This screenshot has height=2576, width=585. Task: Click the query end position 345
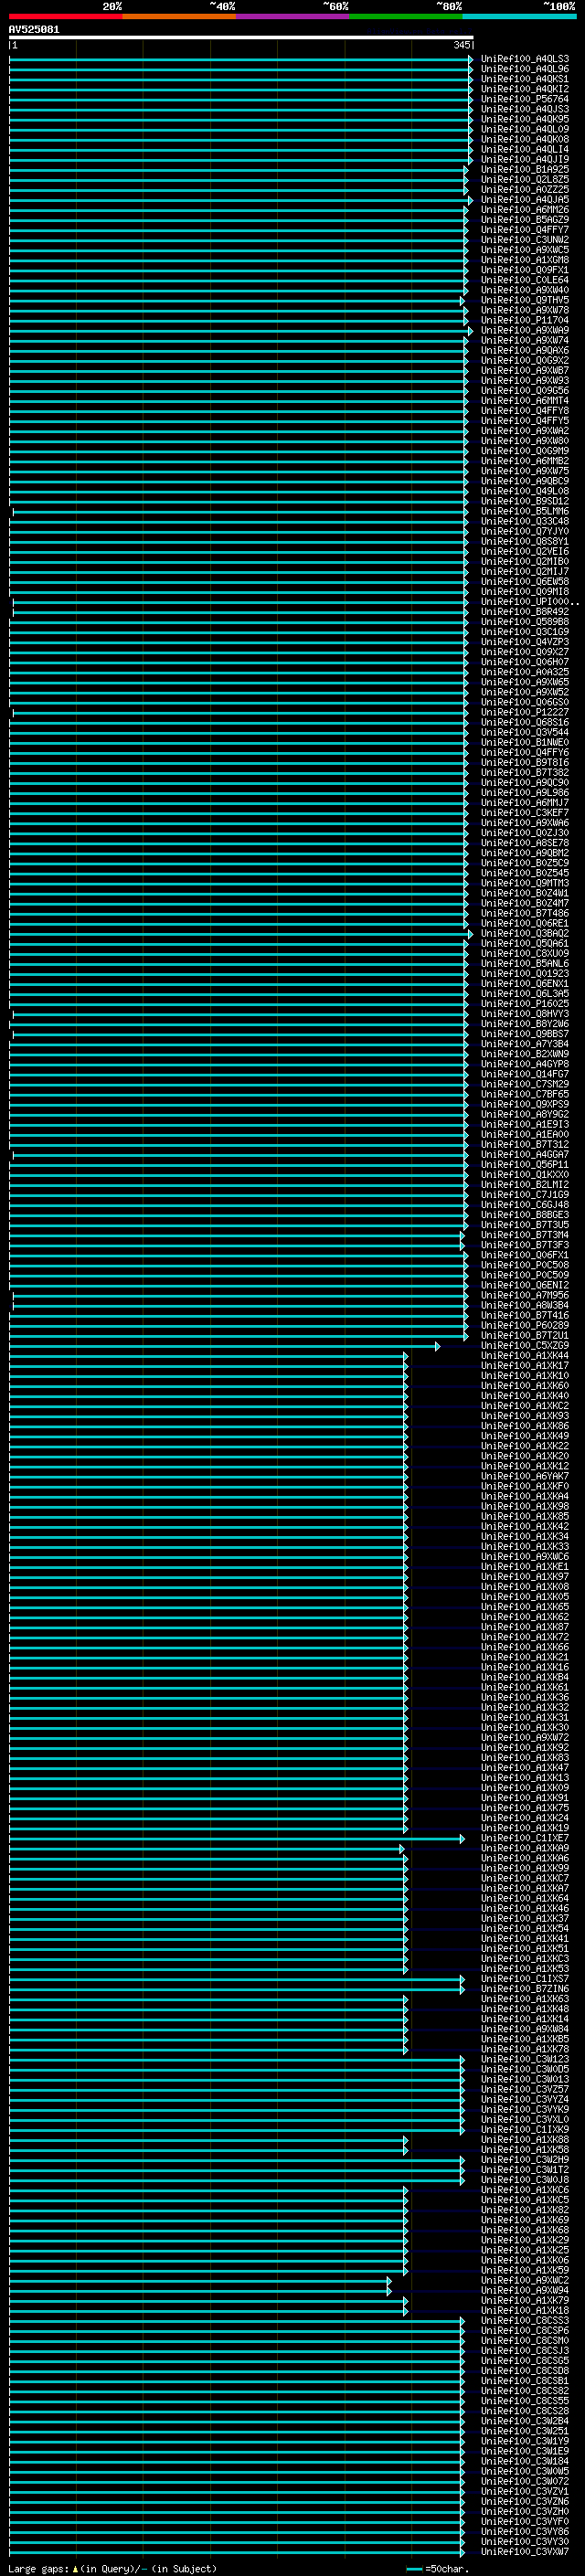click(461, 45)
